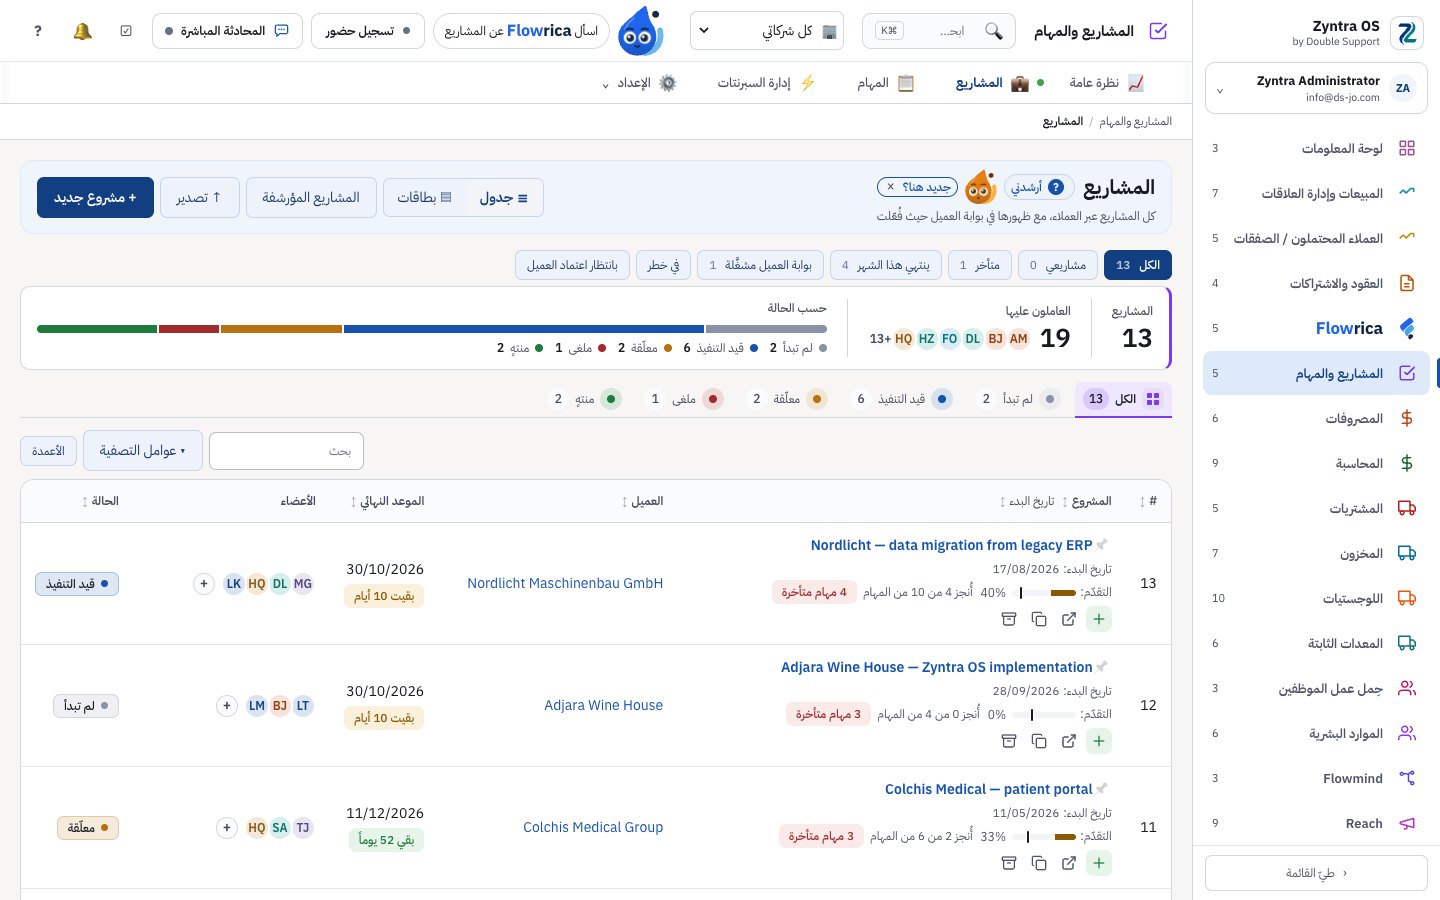1440x900 pixels.
Task: Click تصدير export button
Action: [x=200, y=198]
